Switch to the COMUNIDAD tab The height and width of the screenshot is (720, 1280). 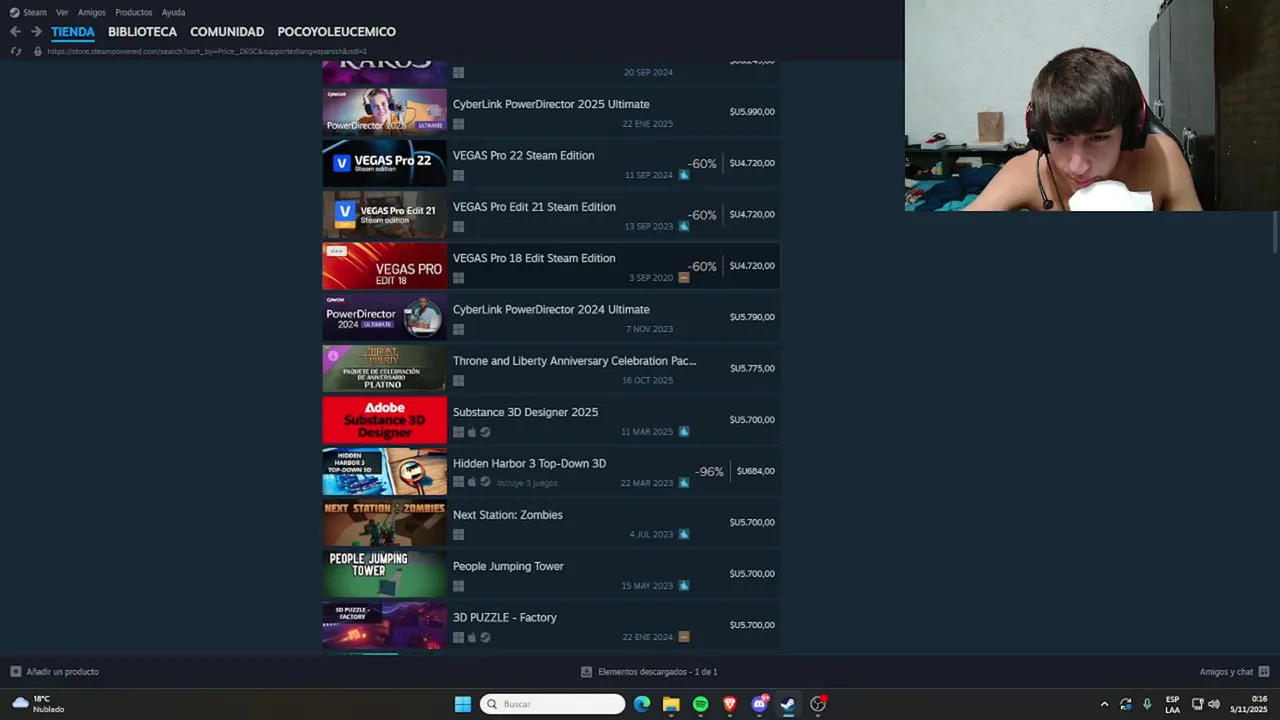pyautogui.click(x=227, y=32)
